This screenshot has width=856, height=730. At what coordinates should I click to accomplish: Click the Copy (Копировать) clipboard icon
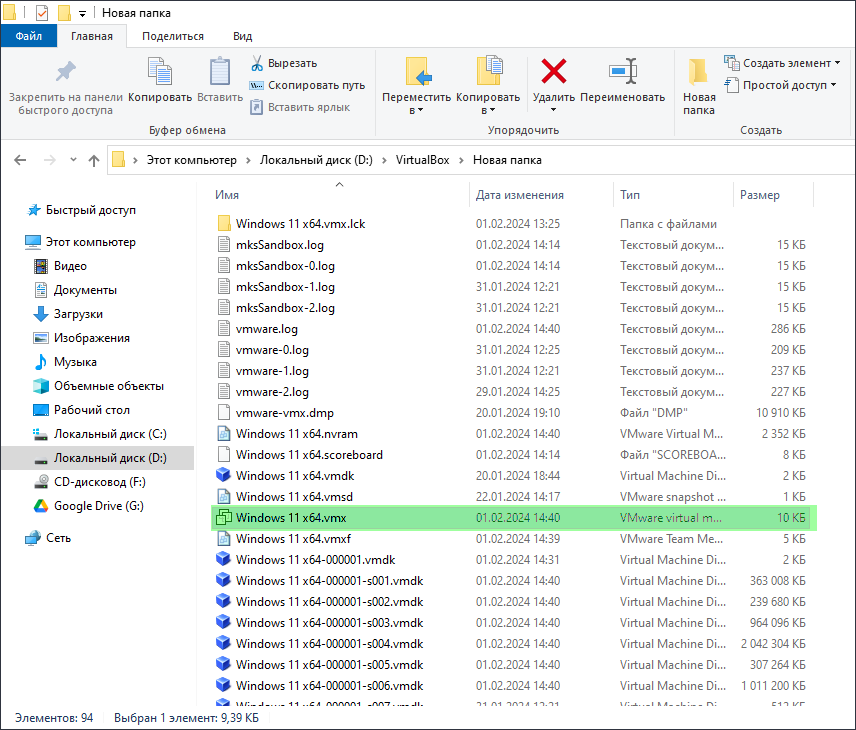160,72
